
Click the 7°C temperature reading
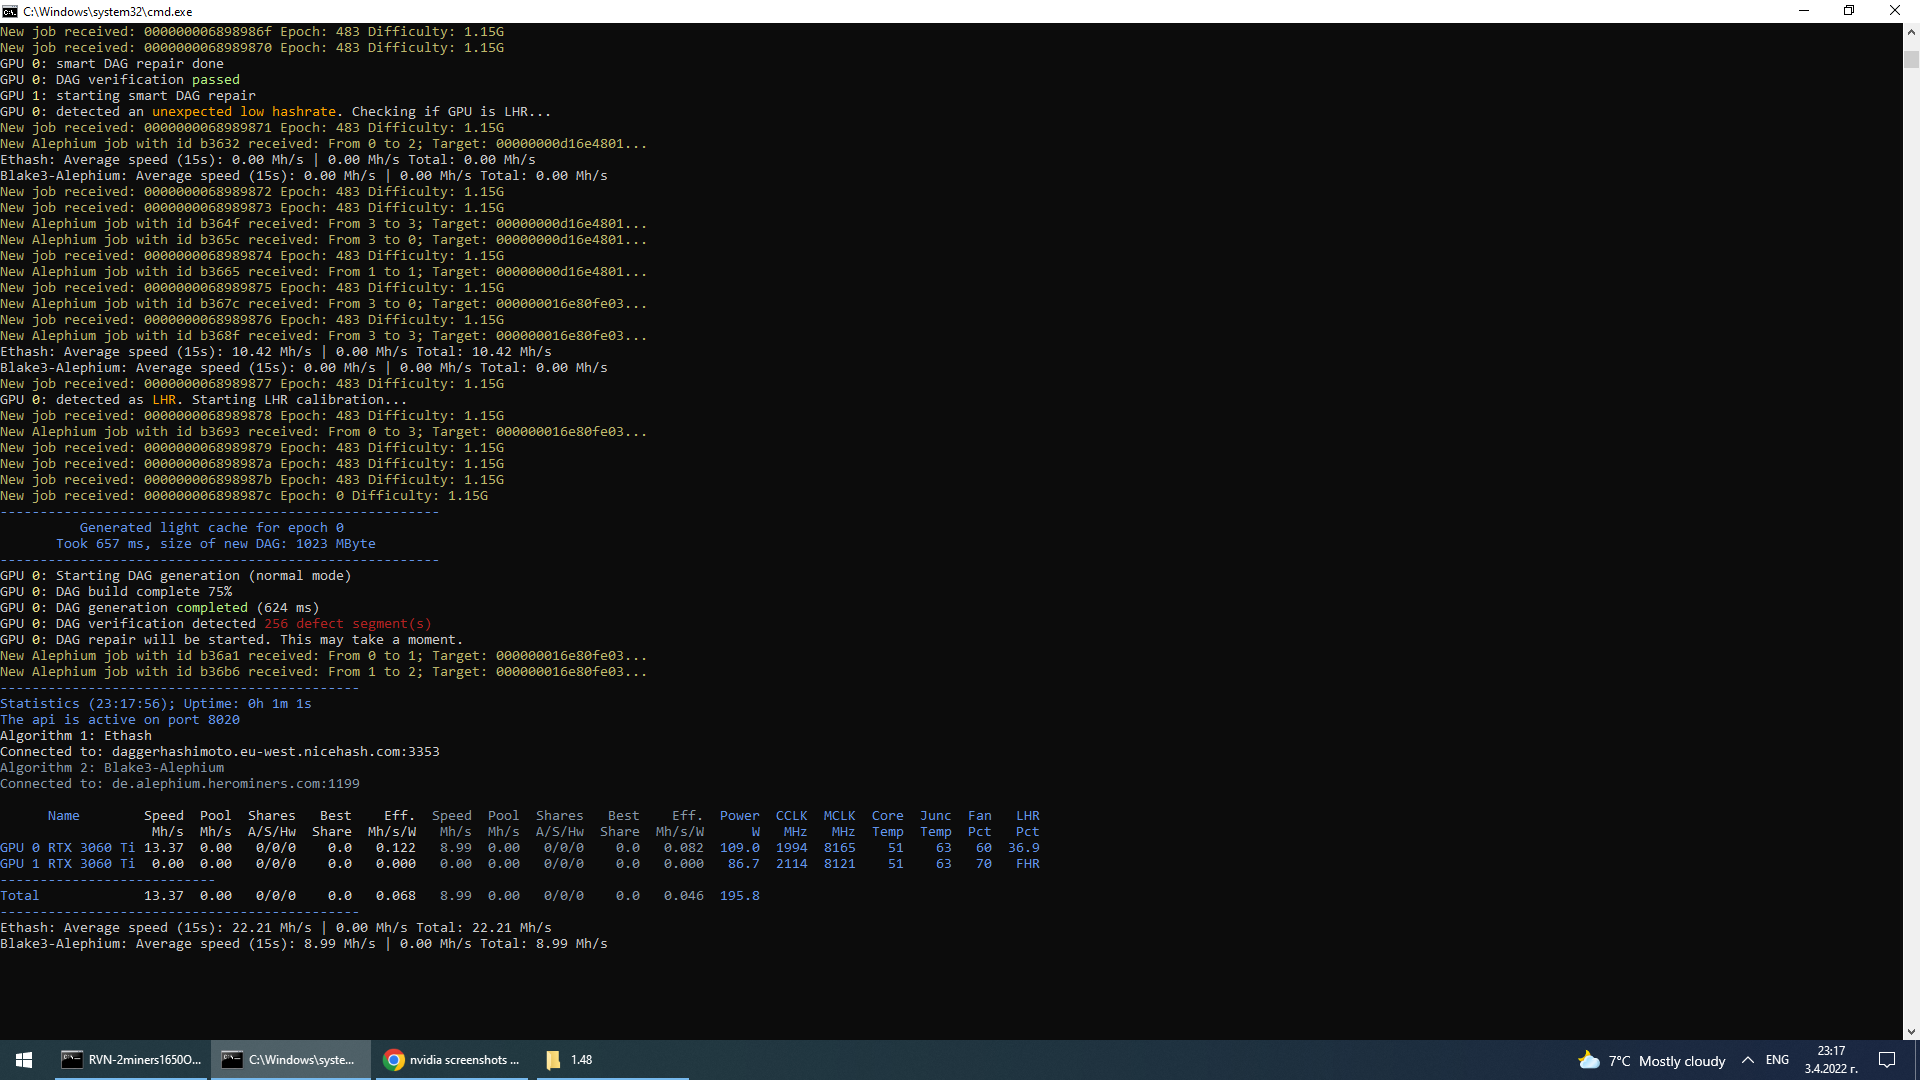pyautogui.click(x=1620, y=1060)
